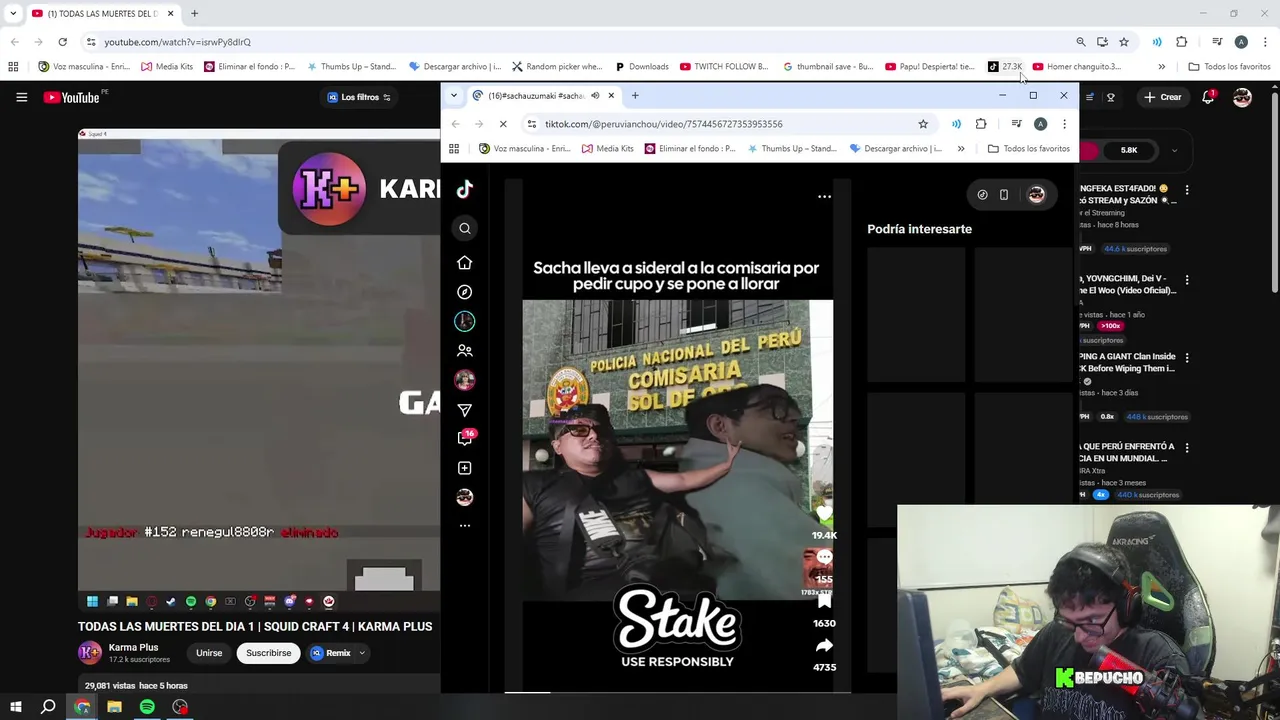Switch to TODAS LAS MUERTES YouTube tab
Image resolution: width=1280 pixels, height=720 pixels.
click(x=102, y=14)
